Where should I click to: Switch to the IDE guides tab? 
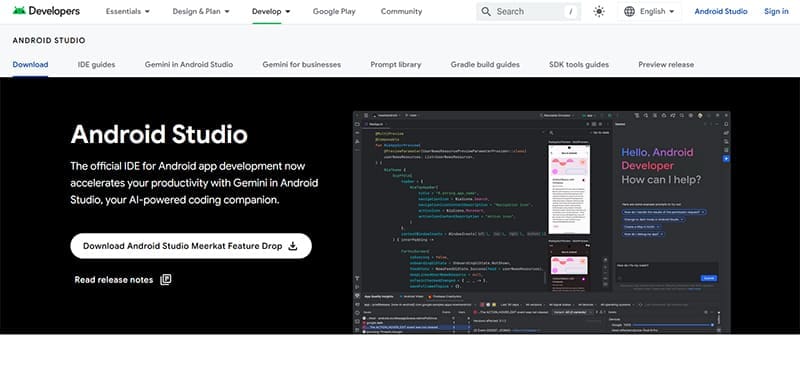point(96,64)
